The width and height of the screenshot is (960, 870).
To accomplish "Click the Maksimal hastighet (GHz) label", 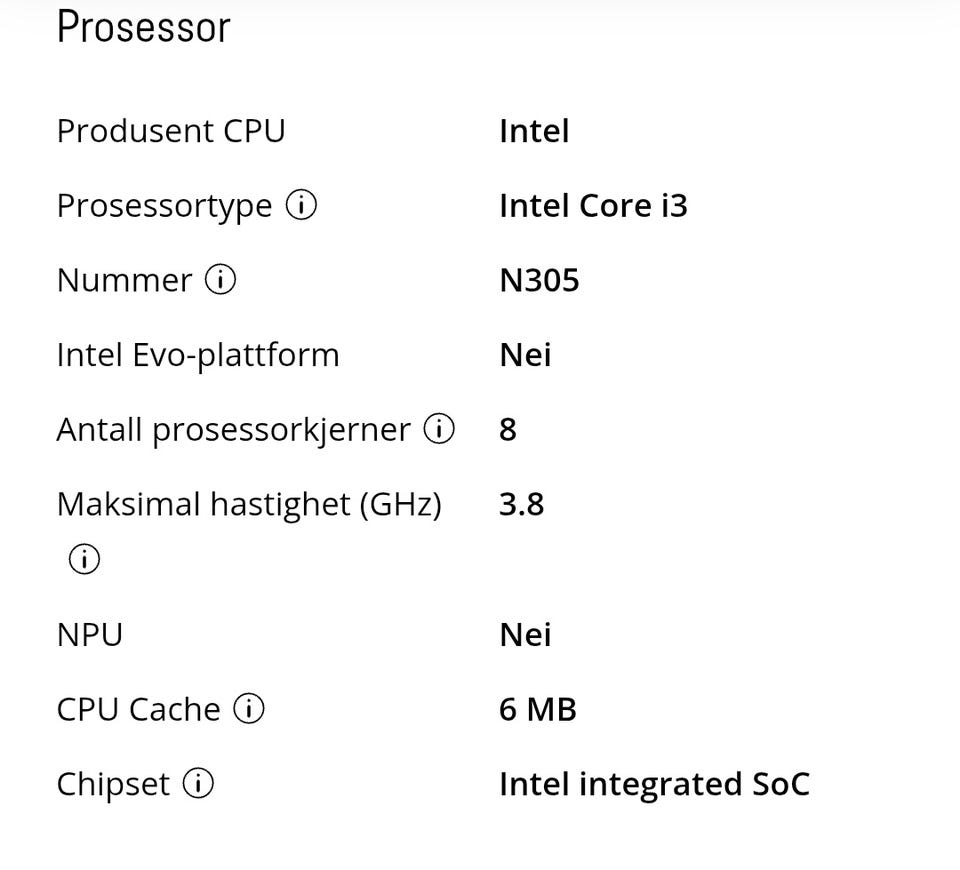I will click(x=249, y=504).
